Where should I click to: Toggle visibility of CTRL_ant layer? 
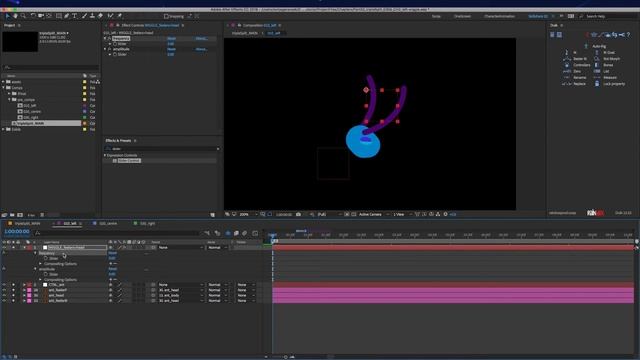4,285
